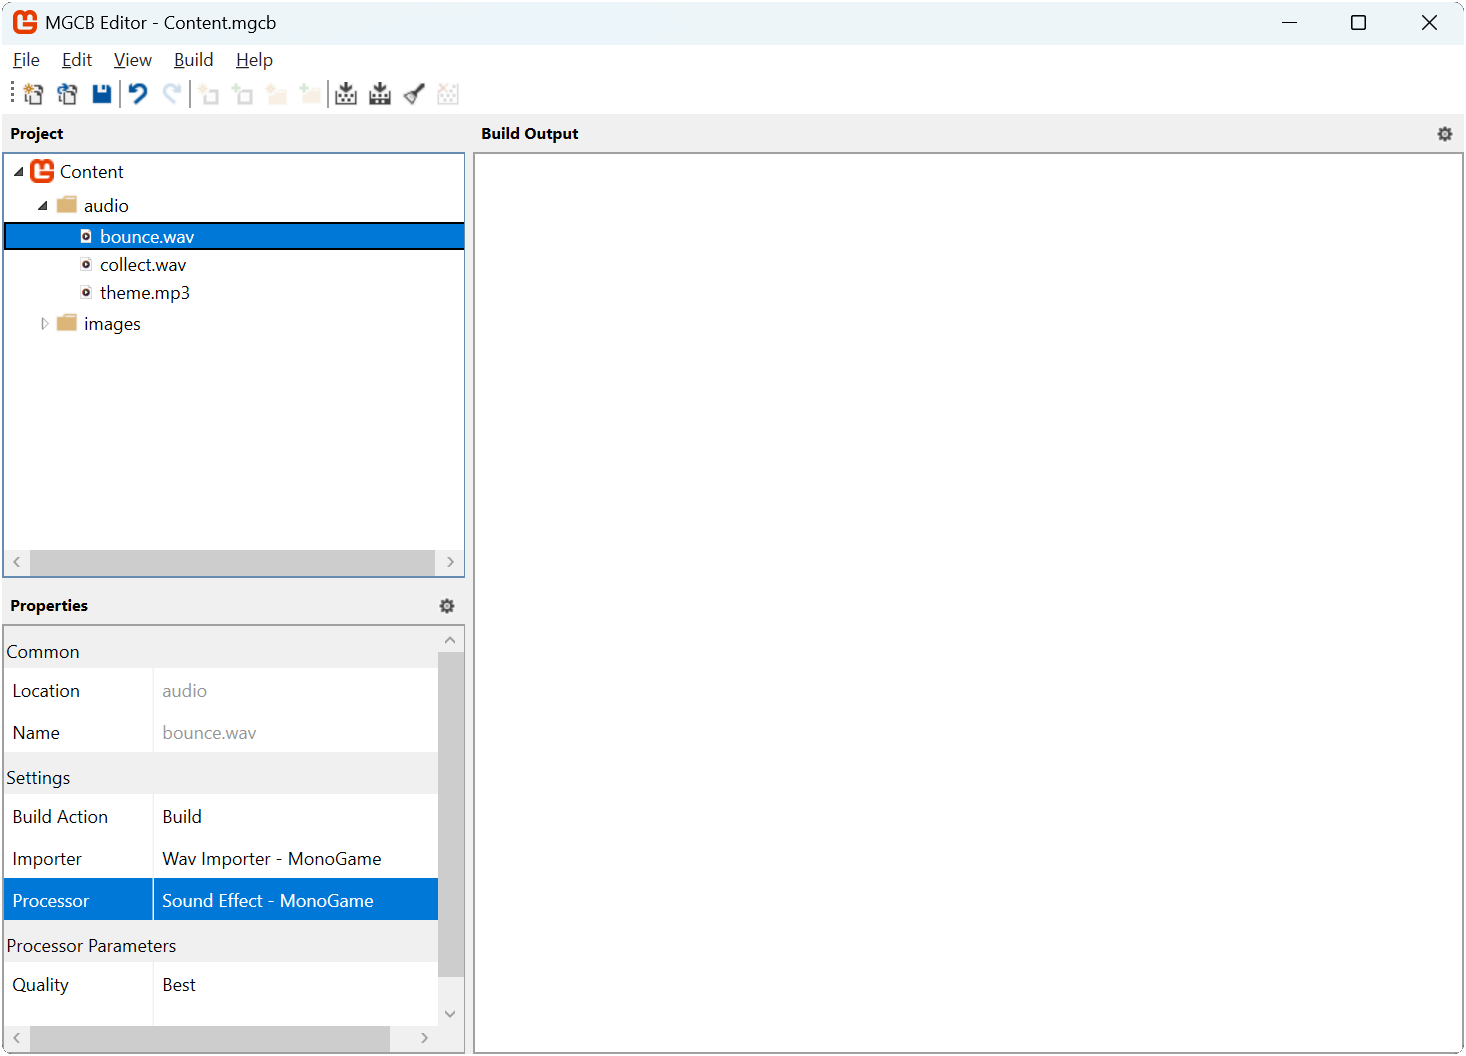This screenshot has width=1466, height=1056.
Task: Collapse the Content root node
Action: coord(19,172)
